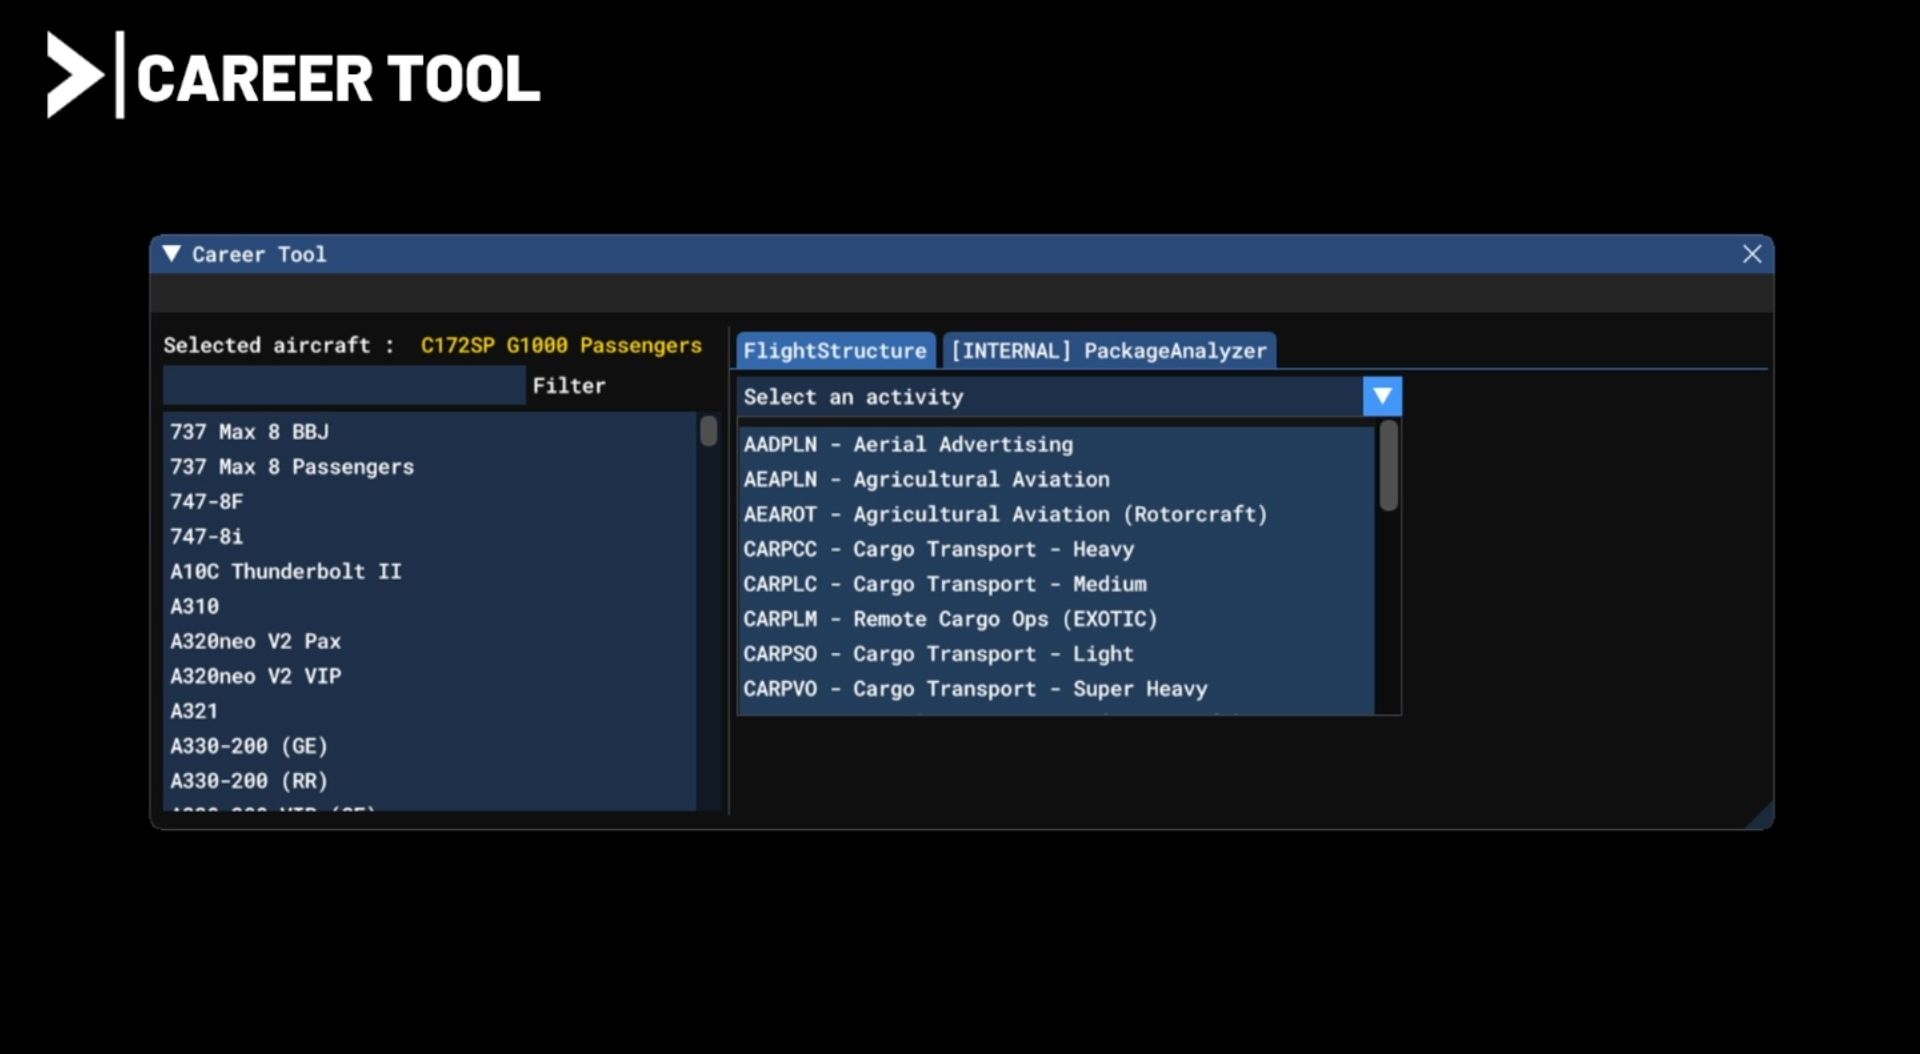1920x1054 pixels.
Task: Click the activity dropdown list scrollbar
Action: pyautogui.click(x=1388, y=467)
